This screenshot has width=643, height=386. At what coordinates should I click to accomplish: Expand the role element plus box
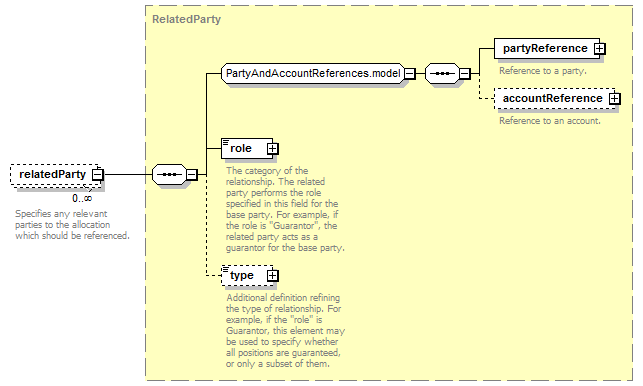pyautogui.click(x=272, y=148)
